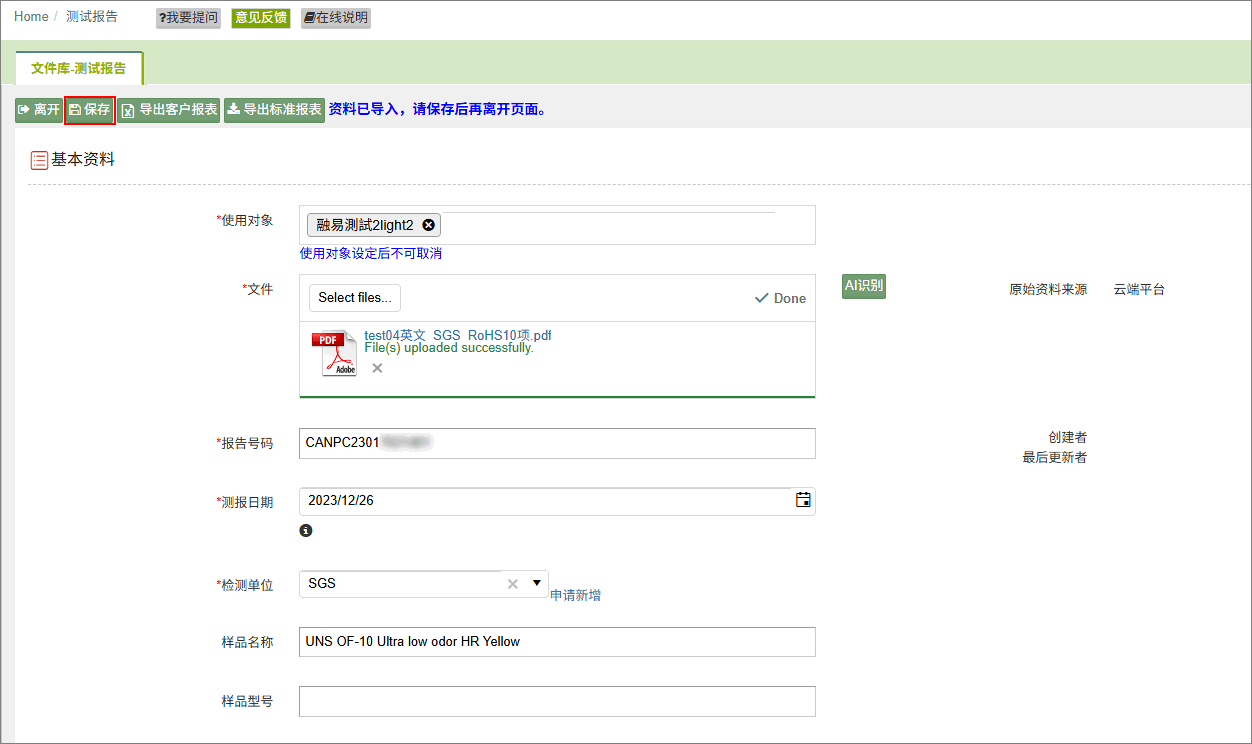Click the info icon below date field
This screenshot has height=744, width=1252.
[306, 530]
